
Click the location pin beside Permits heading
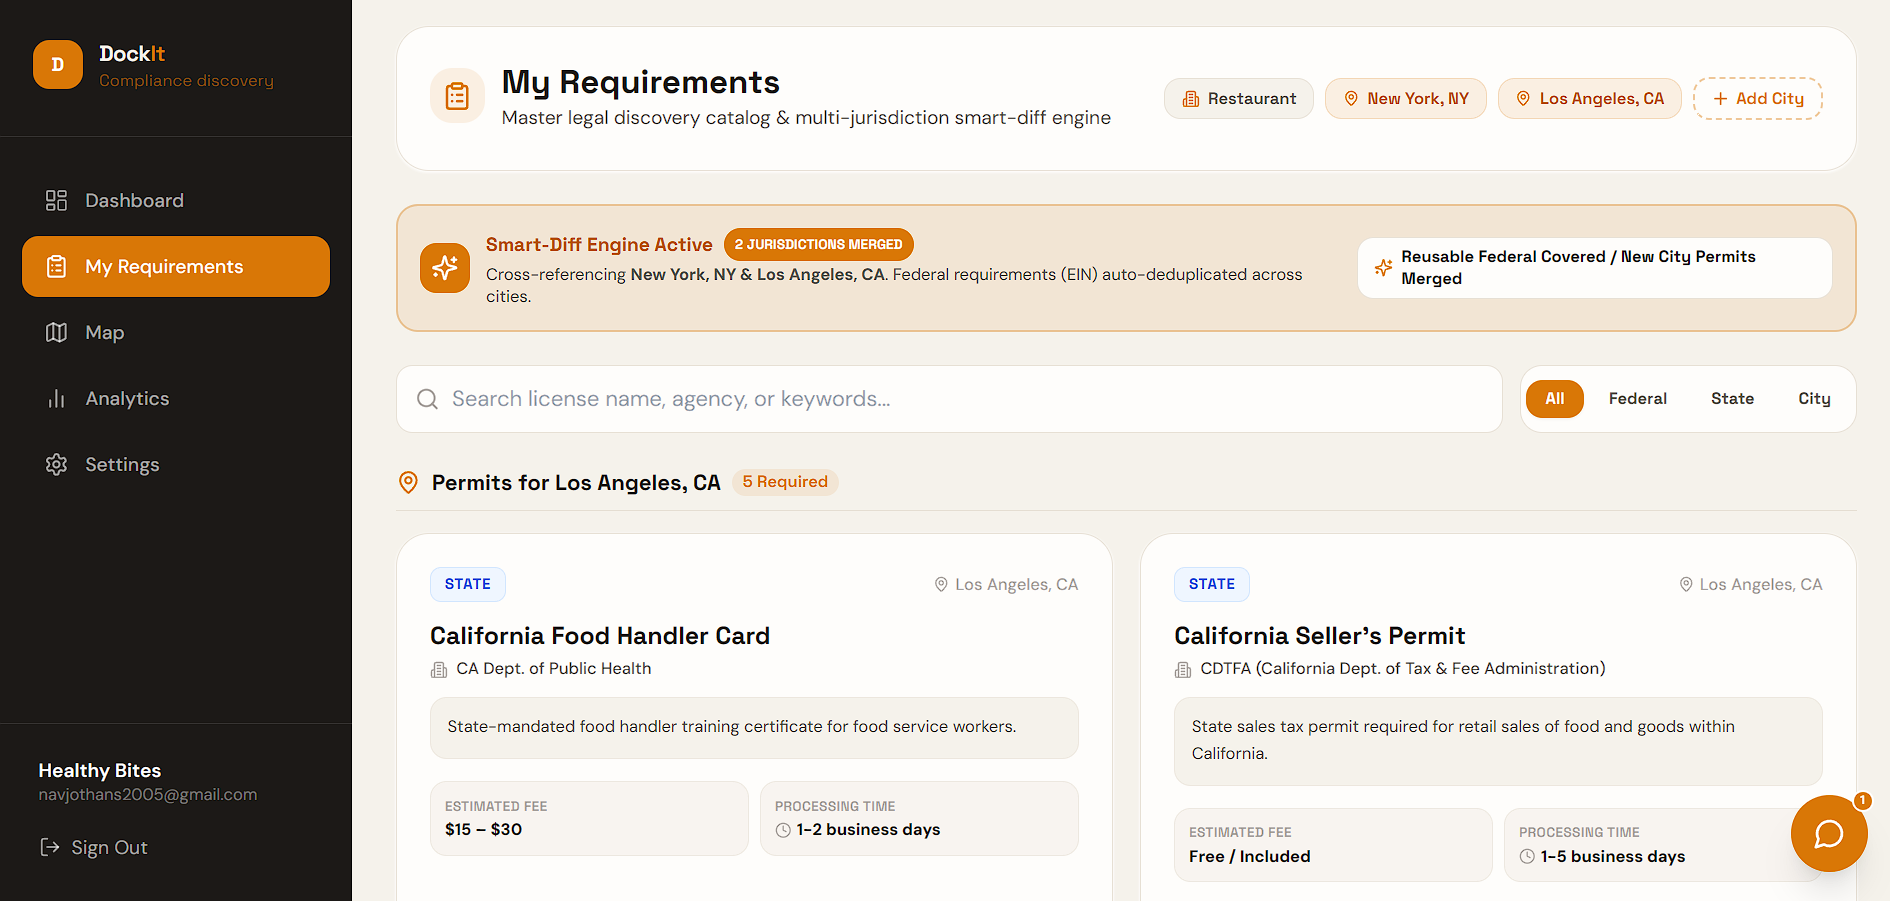pyautogui.click(x=408, y=483)
